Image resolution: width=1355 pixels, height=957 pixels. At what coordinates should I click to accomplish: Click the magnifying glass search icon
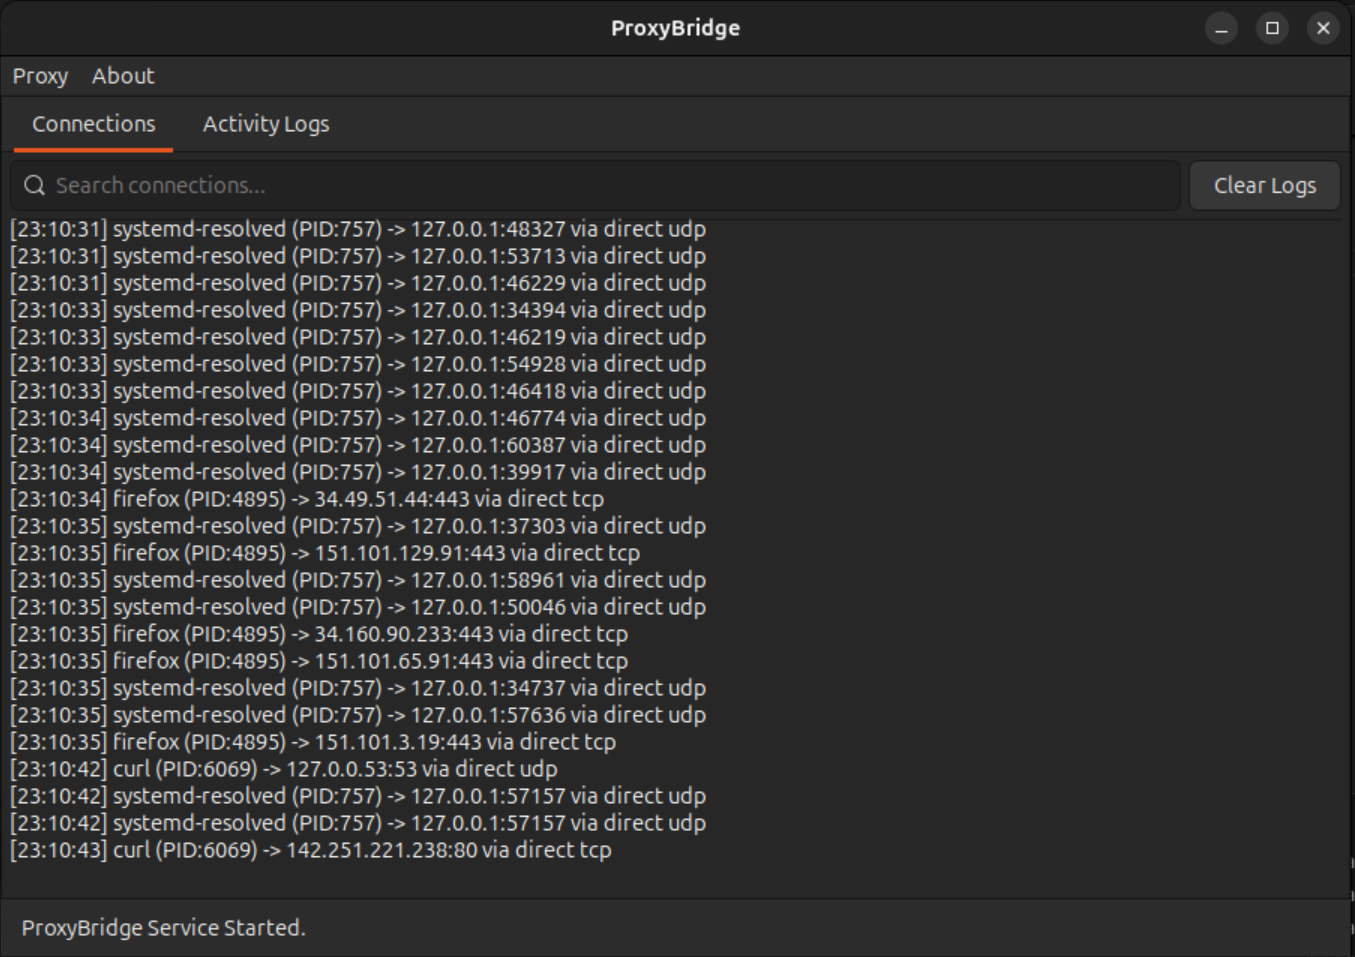click(x=35, y=185)
